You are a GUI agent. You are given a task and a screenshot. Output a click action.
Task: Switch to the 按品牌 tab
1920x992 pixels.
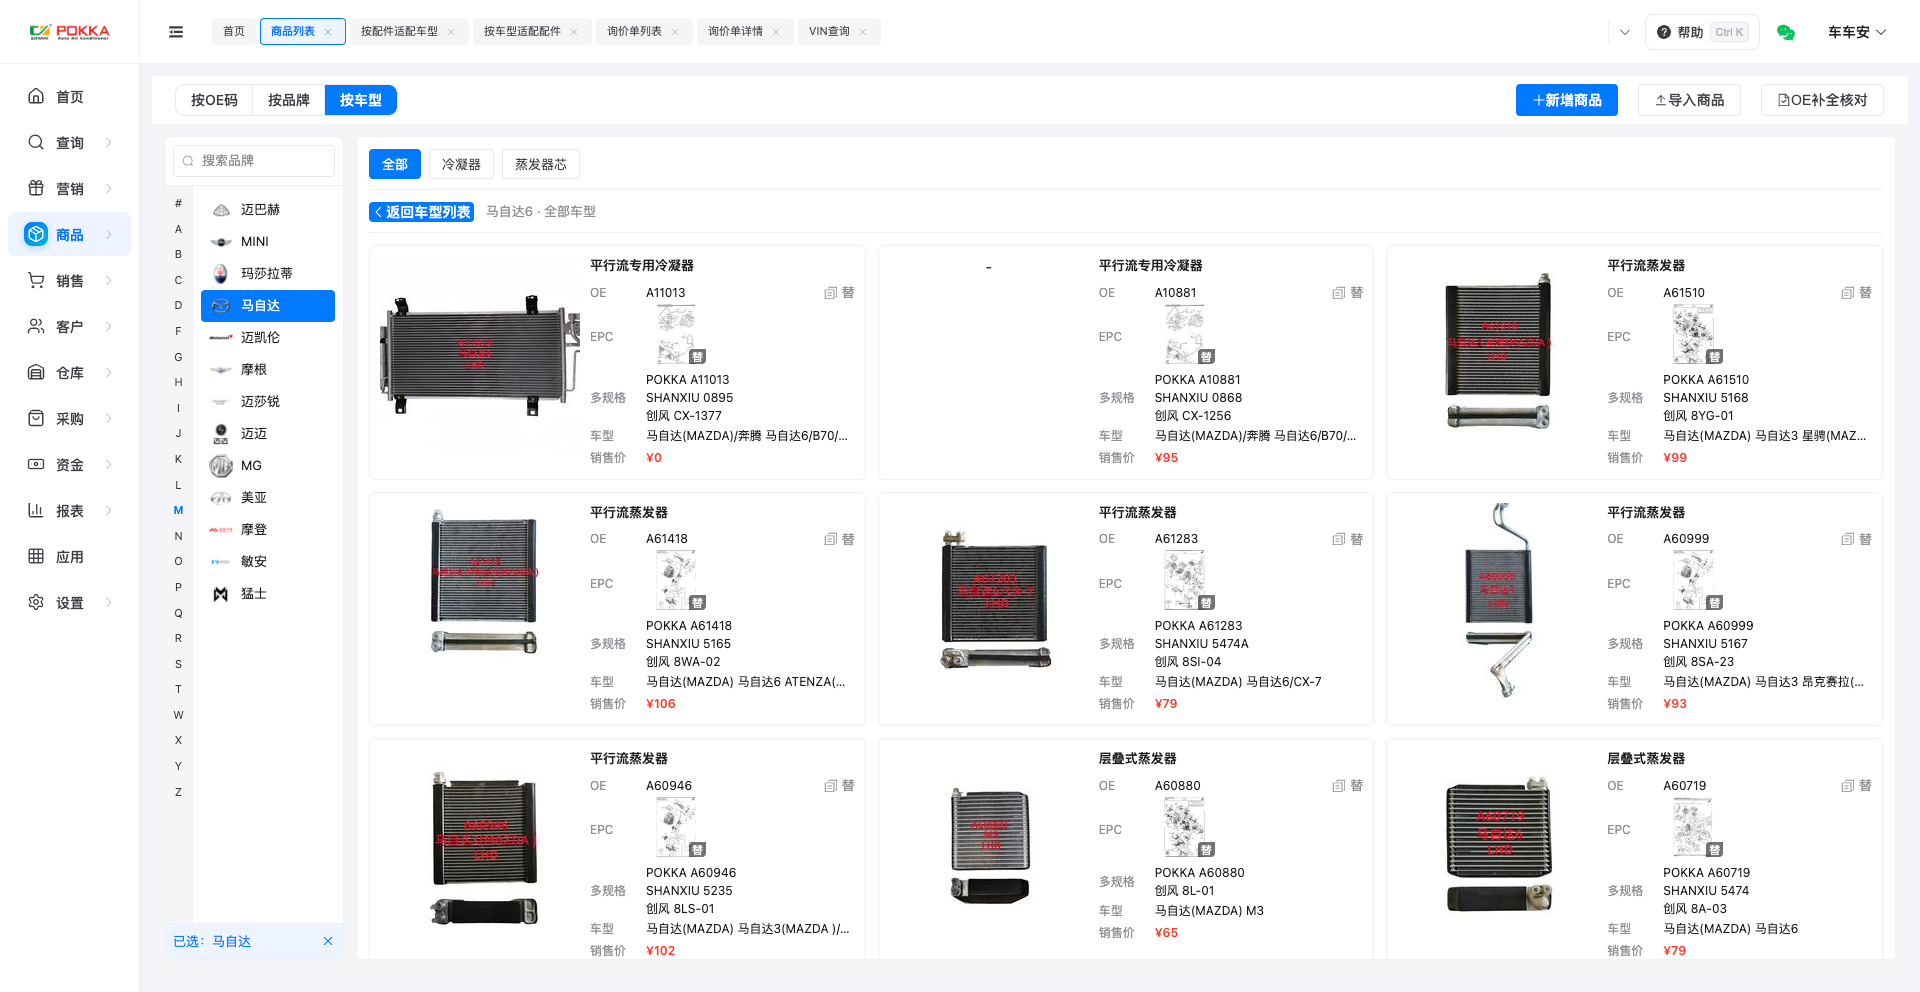click(289, 100)
